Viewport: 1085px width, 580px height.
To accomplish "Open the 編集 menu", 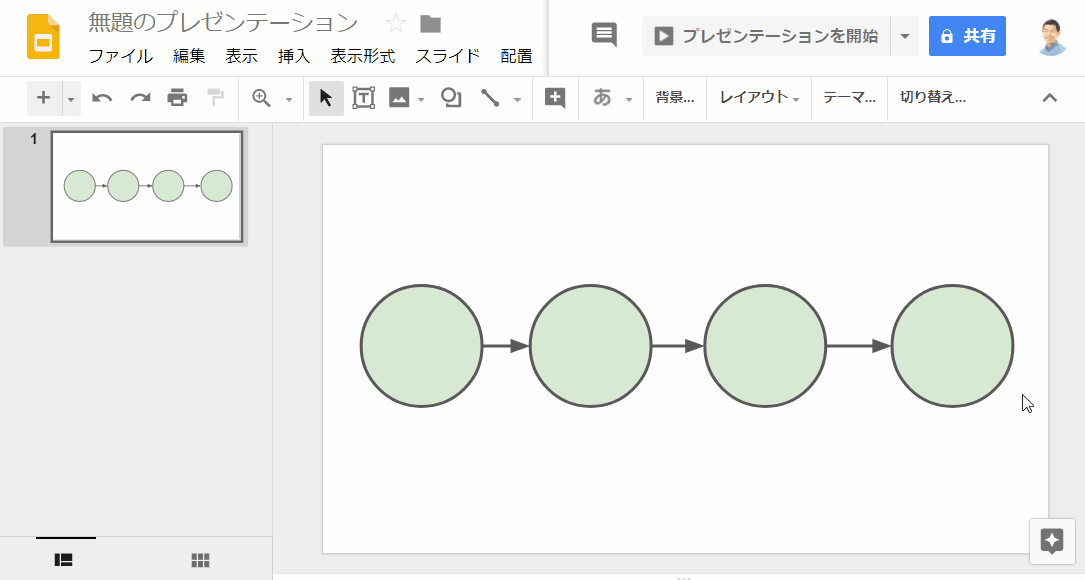I will click(x=189, y=56).
